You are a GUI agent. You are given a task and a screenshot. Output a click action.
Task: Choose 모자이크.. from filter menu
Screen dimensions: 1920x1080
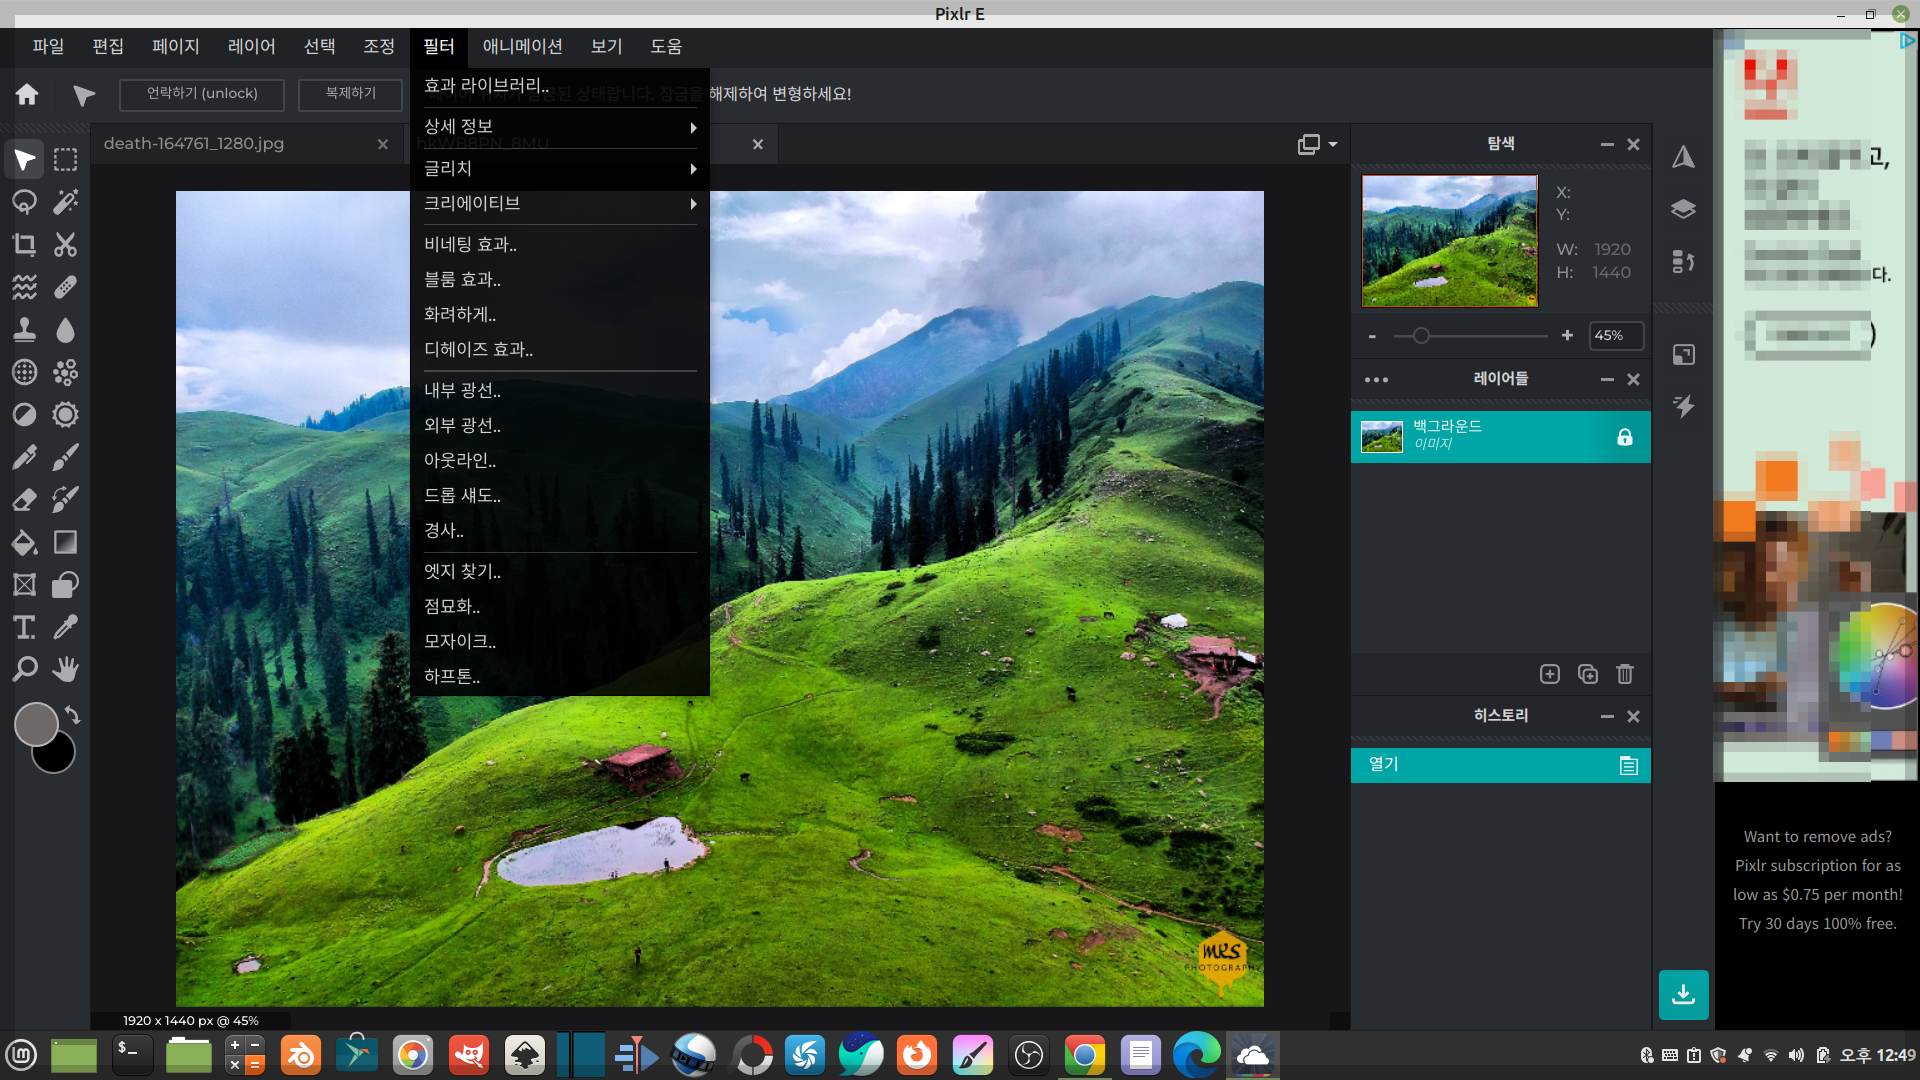460,641
